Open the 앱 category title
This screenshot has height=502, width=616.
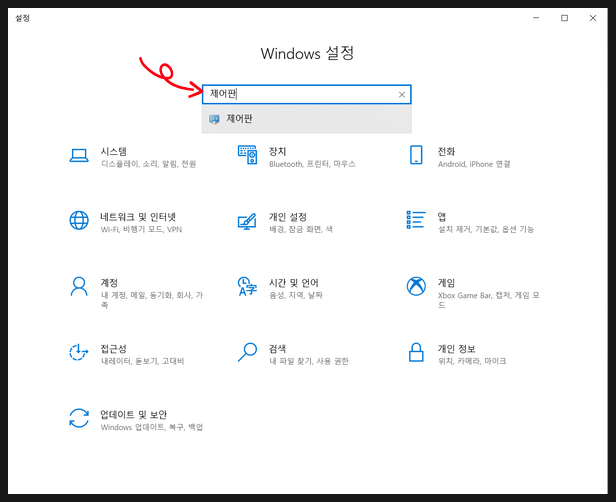tap(442, 217)
